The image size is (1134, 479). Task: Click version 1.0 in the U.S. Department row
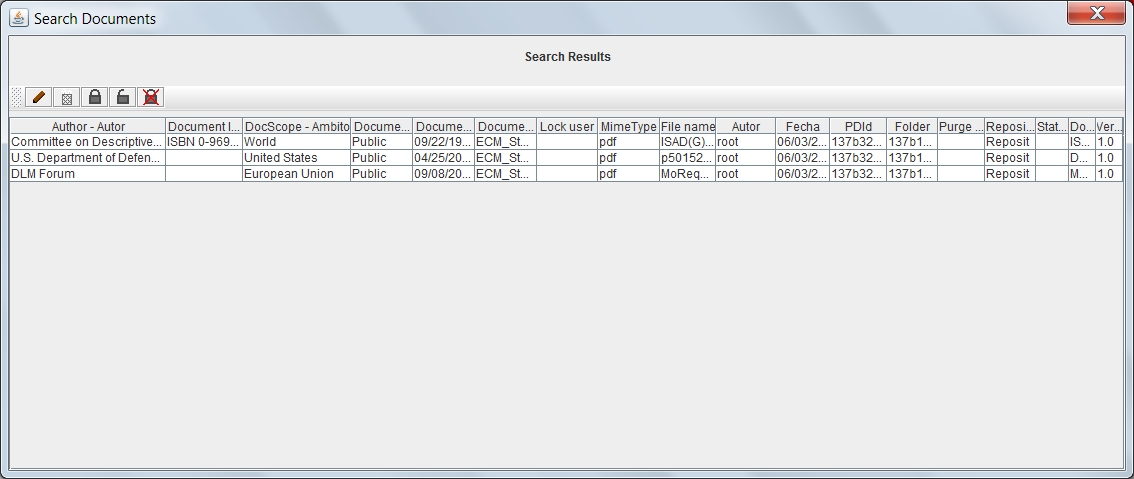pos(1109,158)
